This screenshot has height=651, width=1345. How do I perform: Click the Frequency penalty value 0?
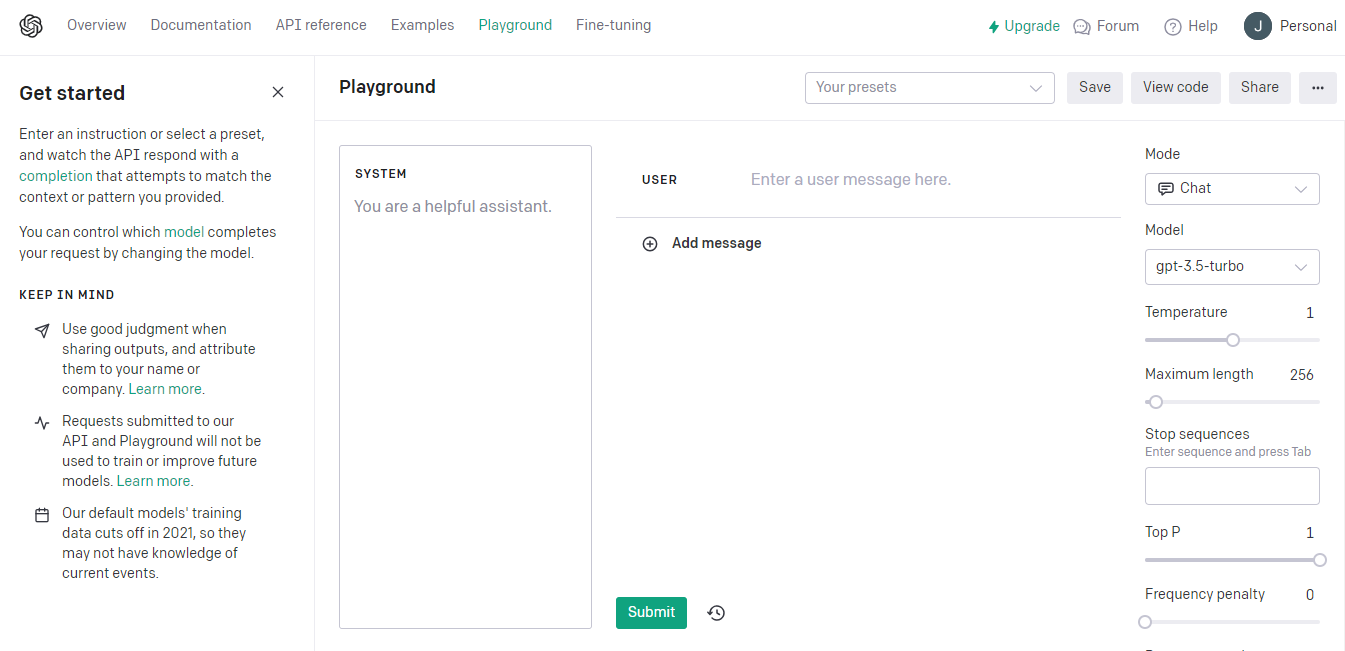tap(1310, 595)
